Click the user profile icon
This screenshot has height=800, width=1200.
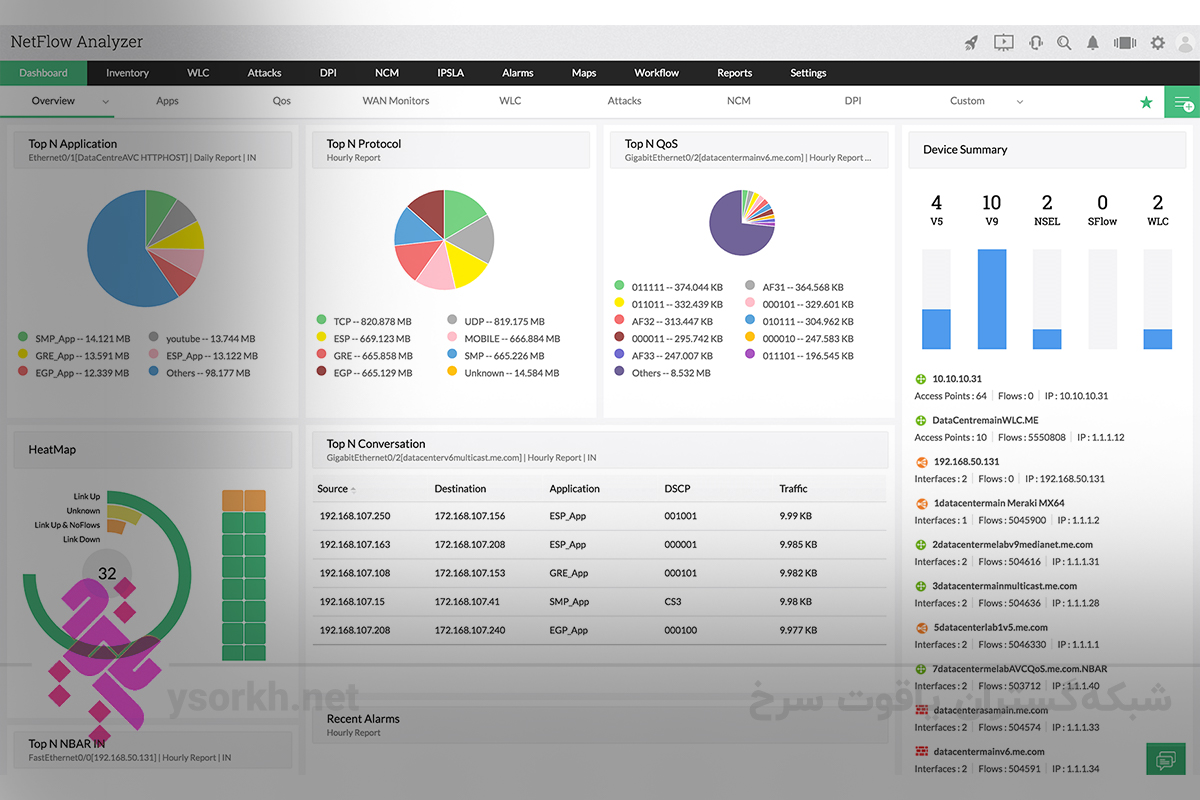point(1187,43)
